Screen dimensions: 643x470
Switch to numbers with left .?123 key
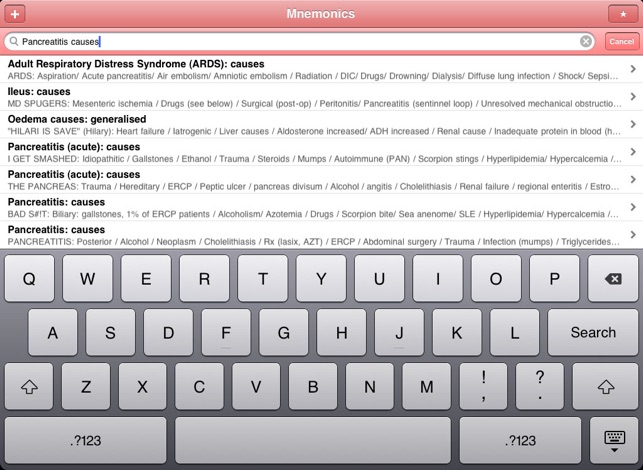pyautogui.click(x=86, y=440)
